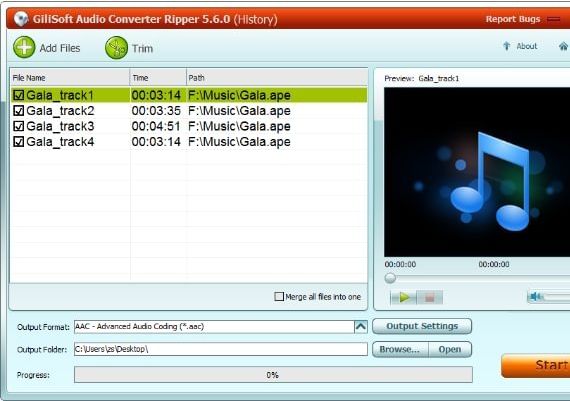The image size is (570, 401).
Task: Click the preview seek slider handle
Action: pos(390,278)
